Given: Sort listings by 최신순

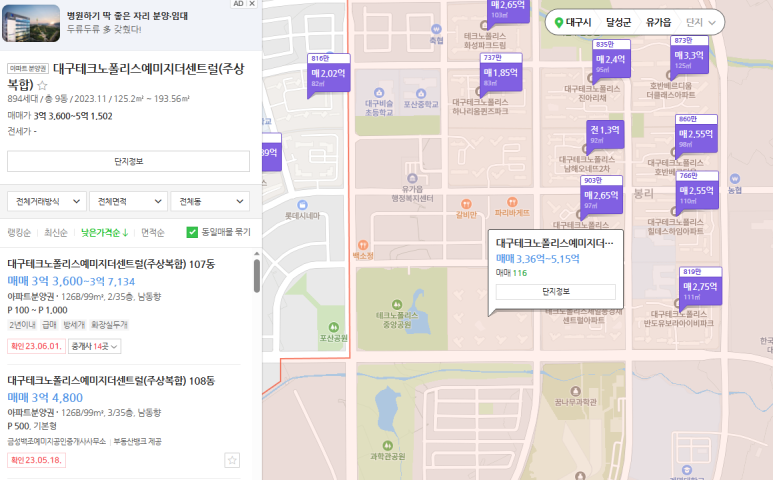Looking at the screenshot, I should coord(55,233).
